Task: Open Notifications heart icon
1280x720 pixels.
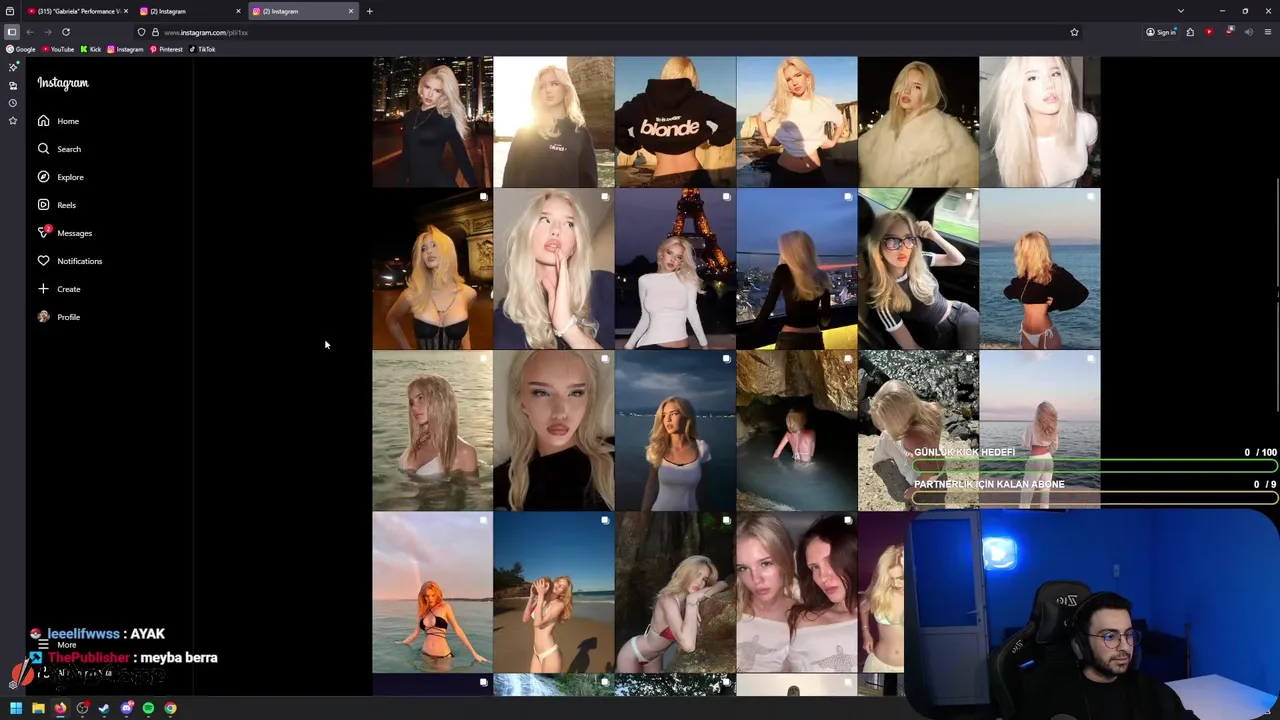Action: point(43,261)
